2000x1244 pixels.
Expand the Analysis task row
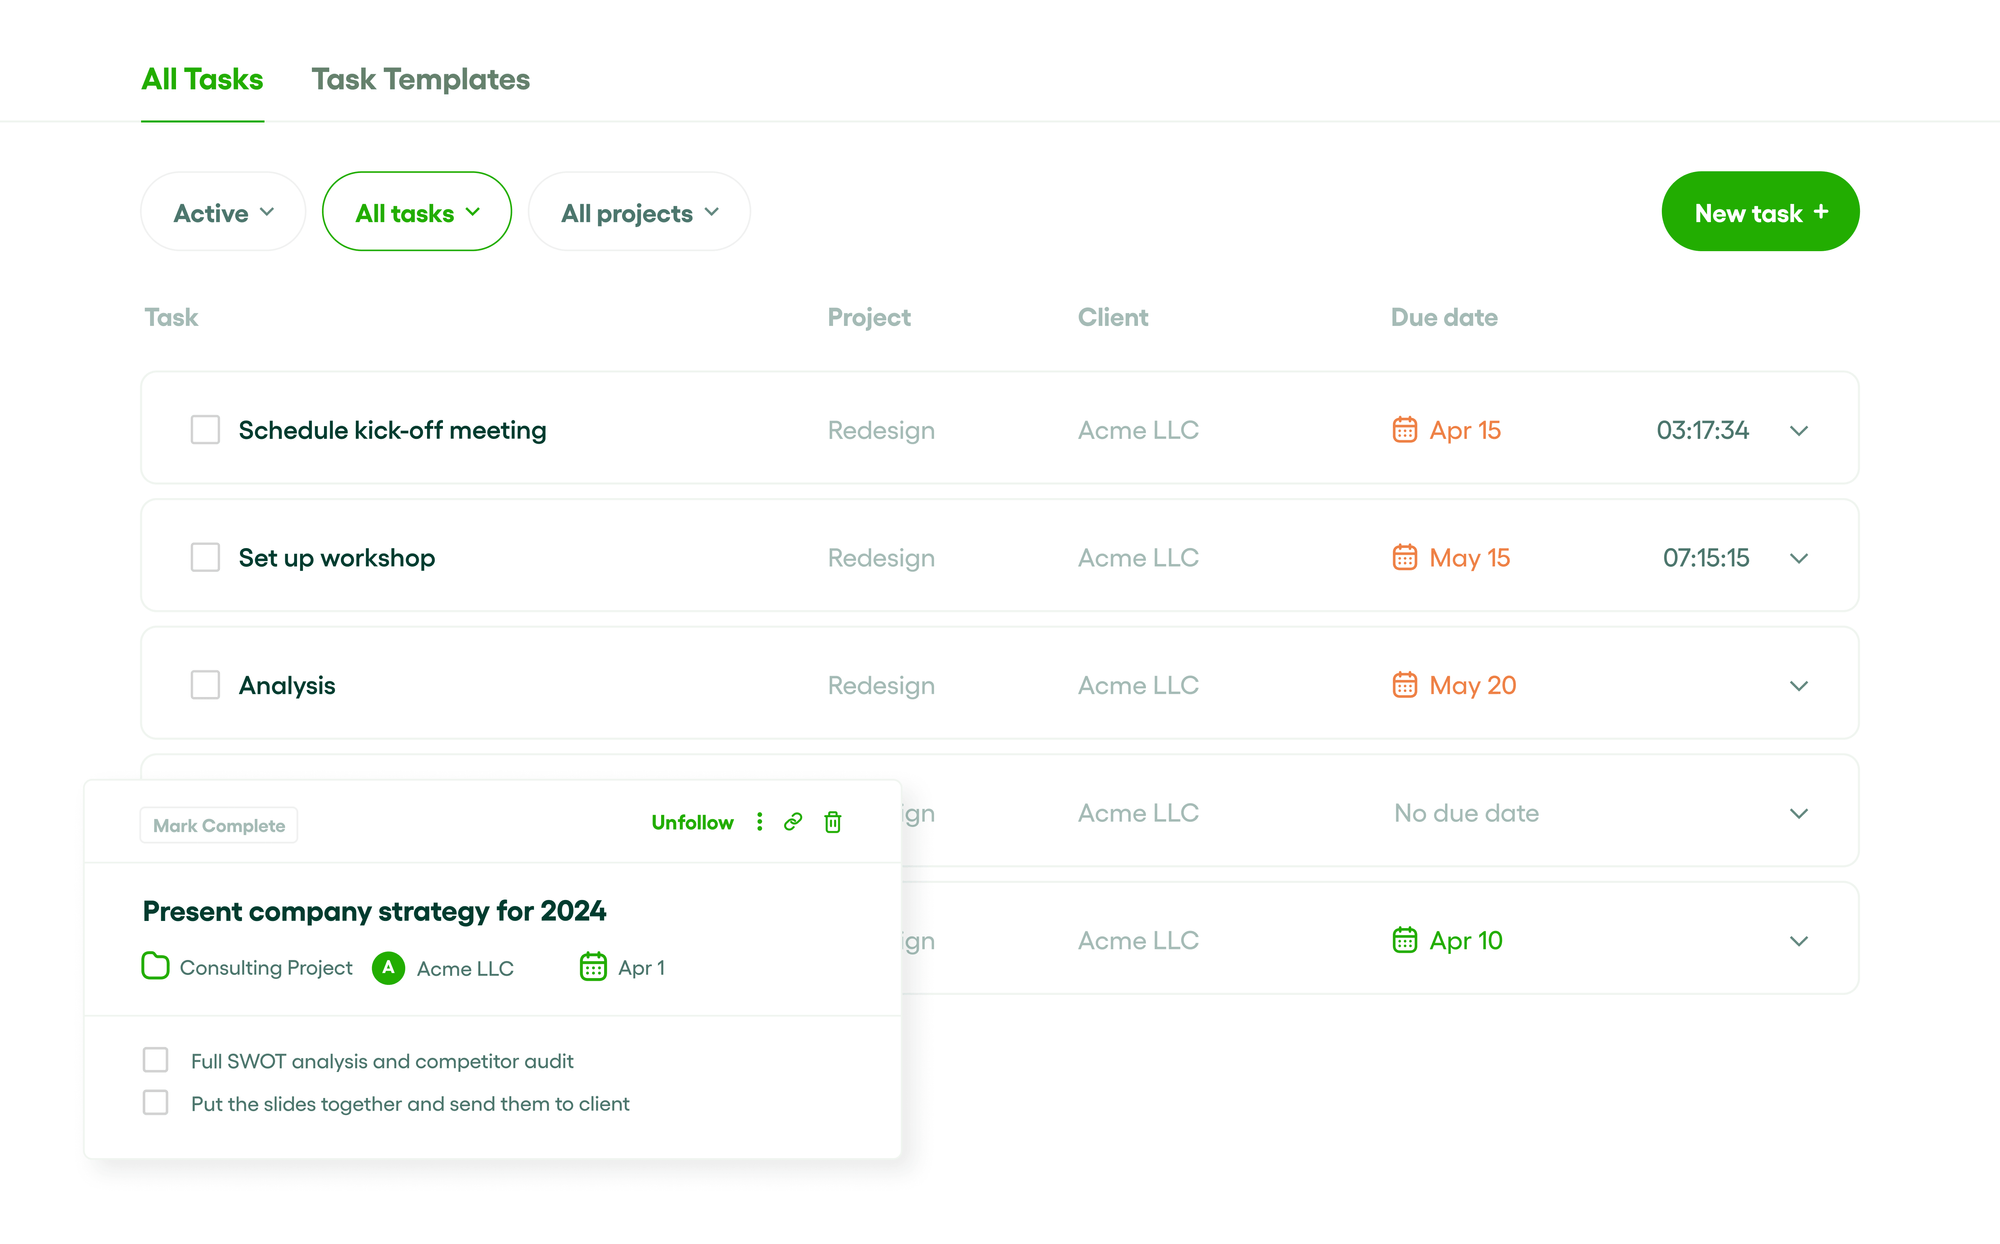point(1798,686)
